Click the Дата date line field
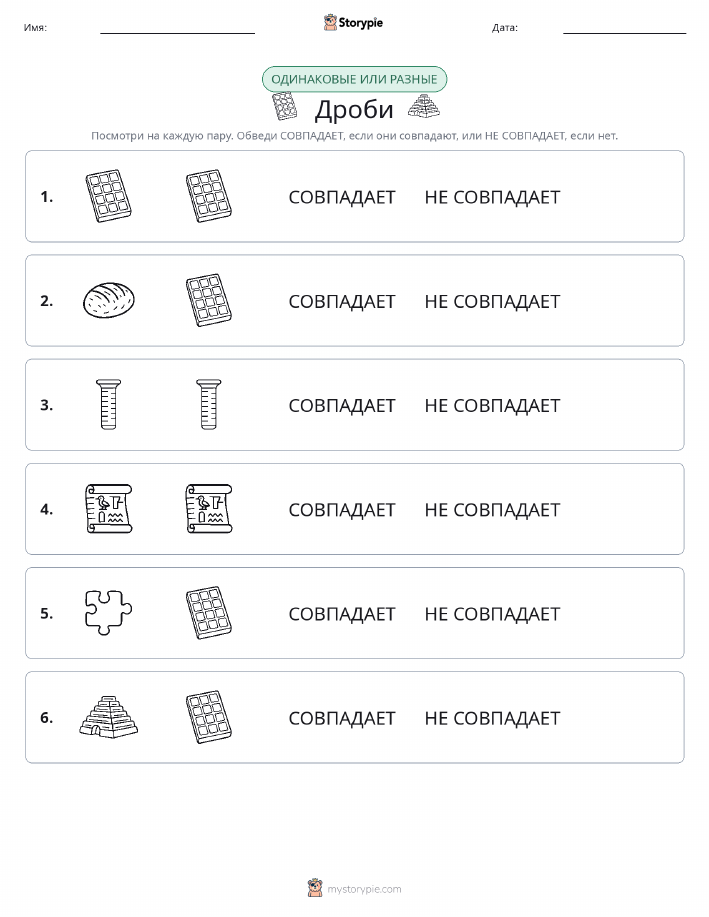Screen dimensions: 709x917 pyautogui.click(x=624, y=27)
